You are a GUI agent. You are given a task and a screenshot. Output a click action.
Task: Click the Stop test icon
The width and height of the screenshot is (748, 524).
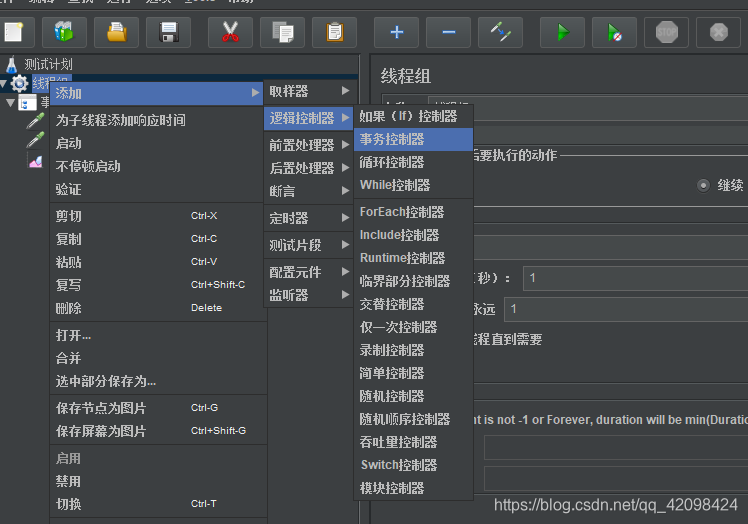pos(666,32)
